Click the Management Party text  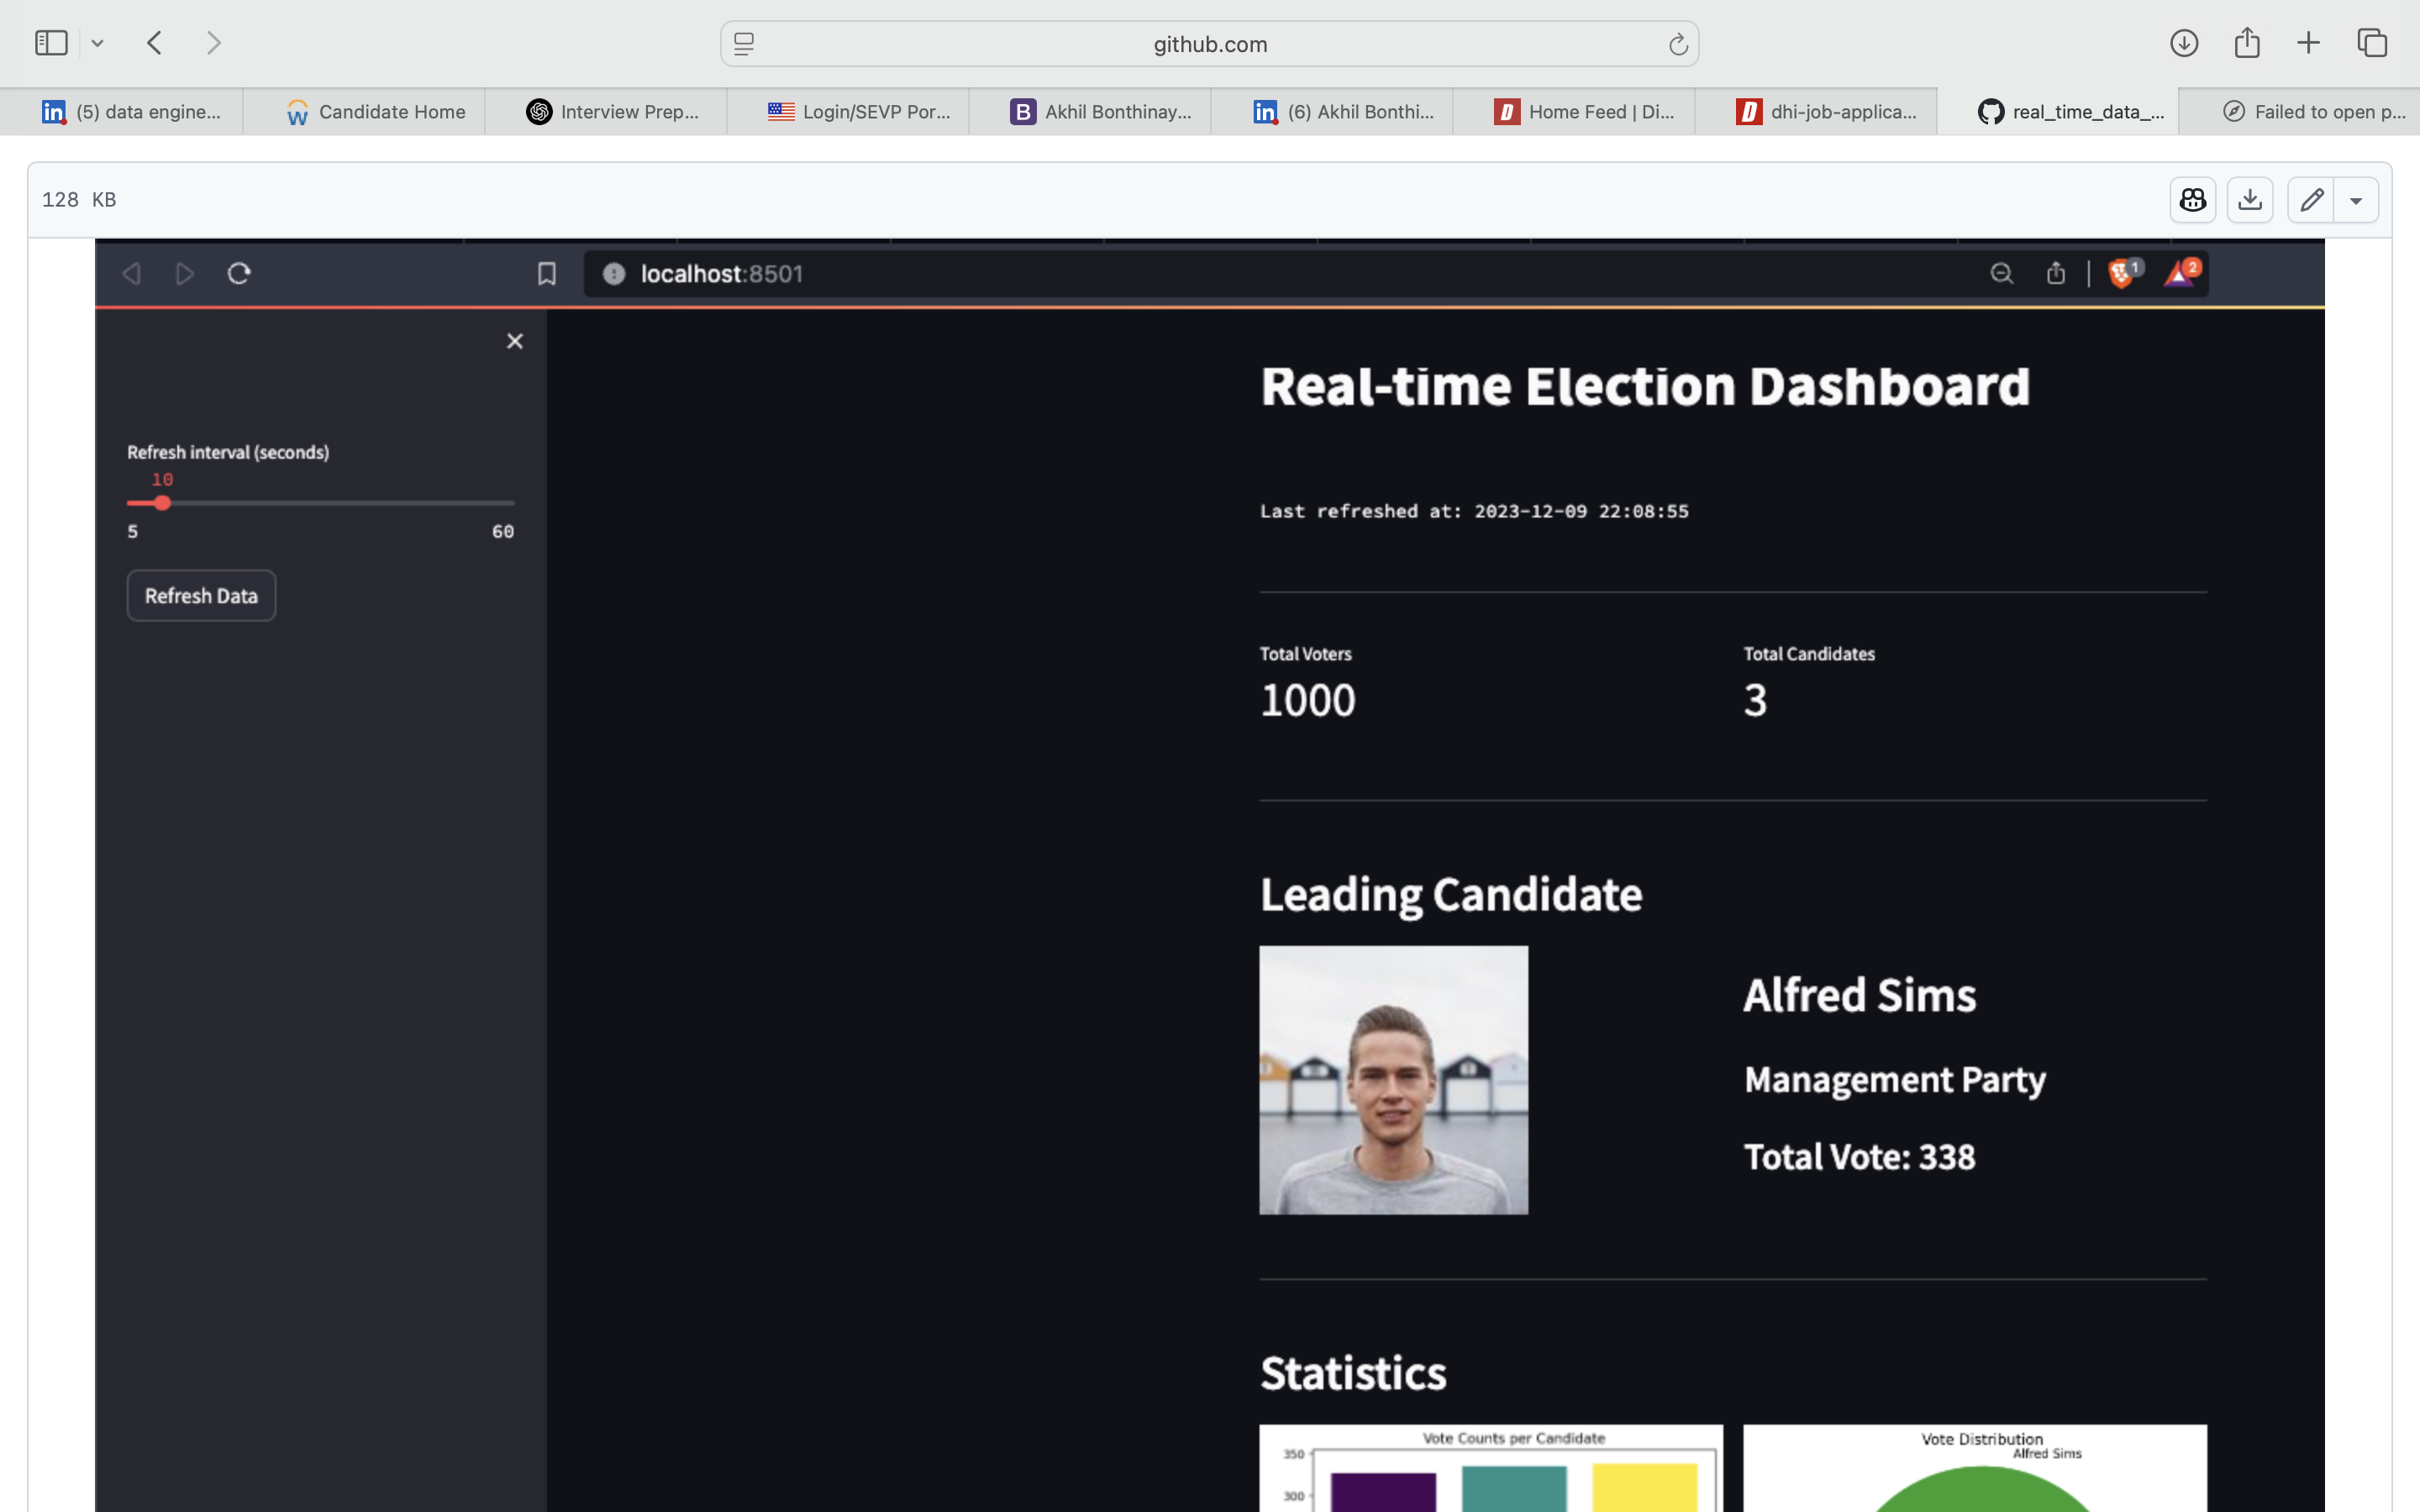click(1894, 1080)
